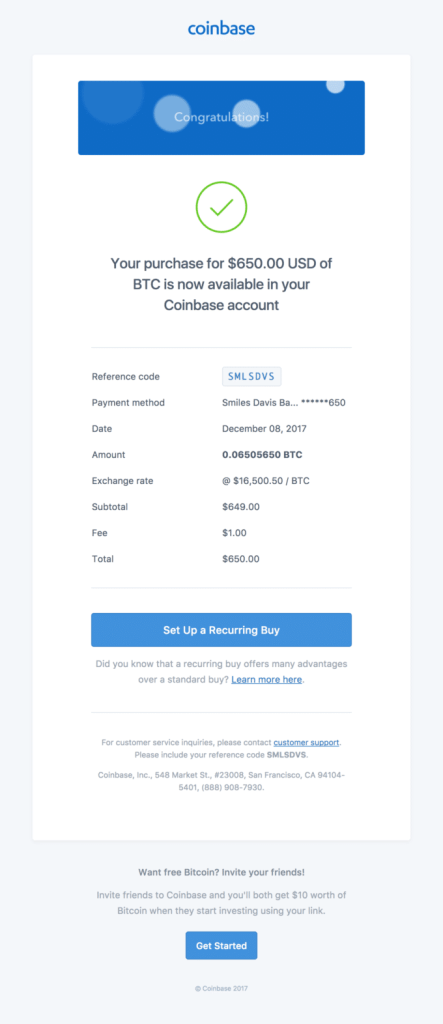The image size is (443, 1024).
Task: Click the green checkmark circle icon
Action: tap(222, 207)
